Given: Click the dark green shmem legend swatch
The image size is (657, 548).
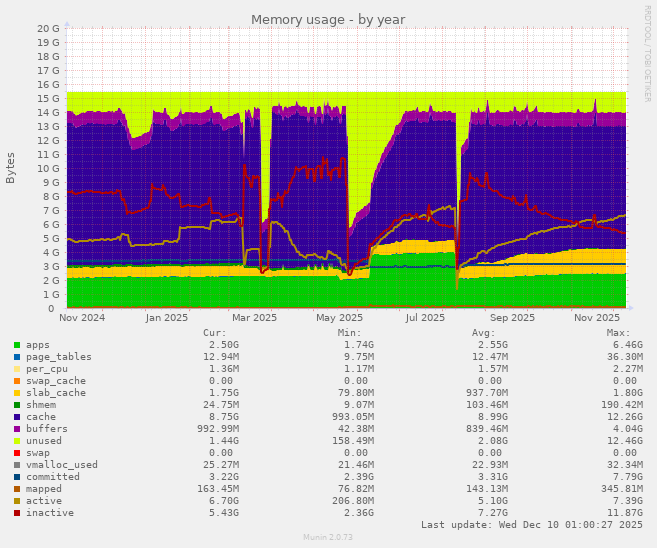Looking at the screenshot, I should tap(17, 405).
